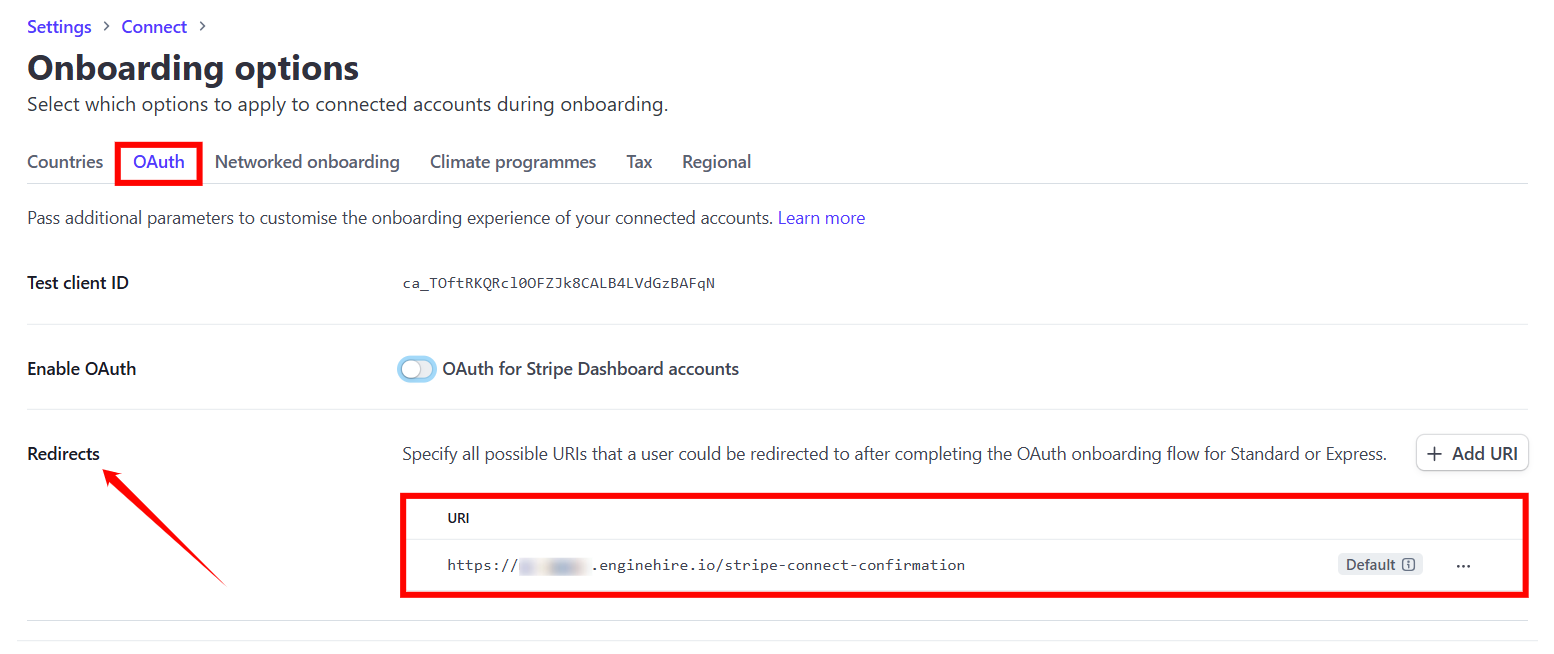1554x654 pixels.
Task: Open the Connect breadcrumb link
Action: pyautogui.click(x=154, y=27)
